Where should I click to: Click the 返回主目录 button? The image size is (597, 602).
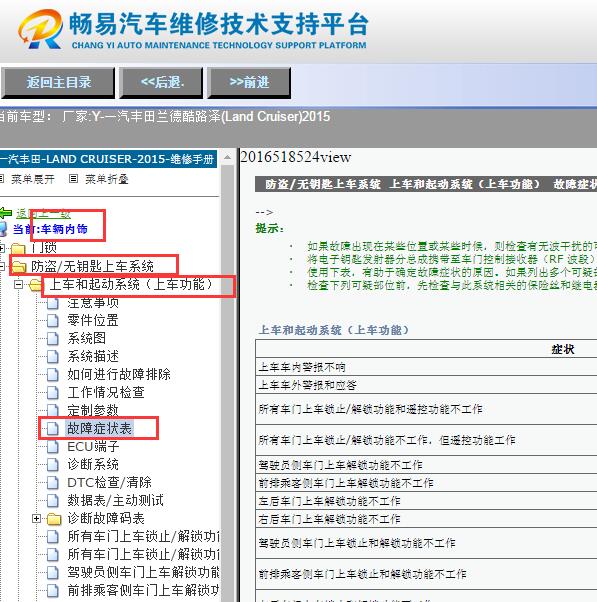(x=58, y=83)
